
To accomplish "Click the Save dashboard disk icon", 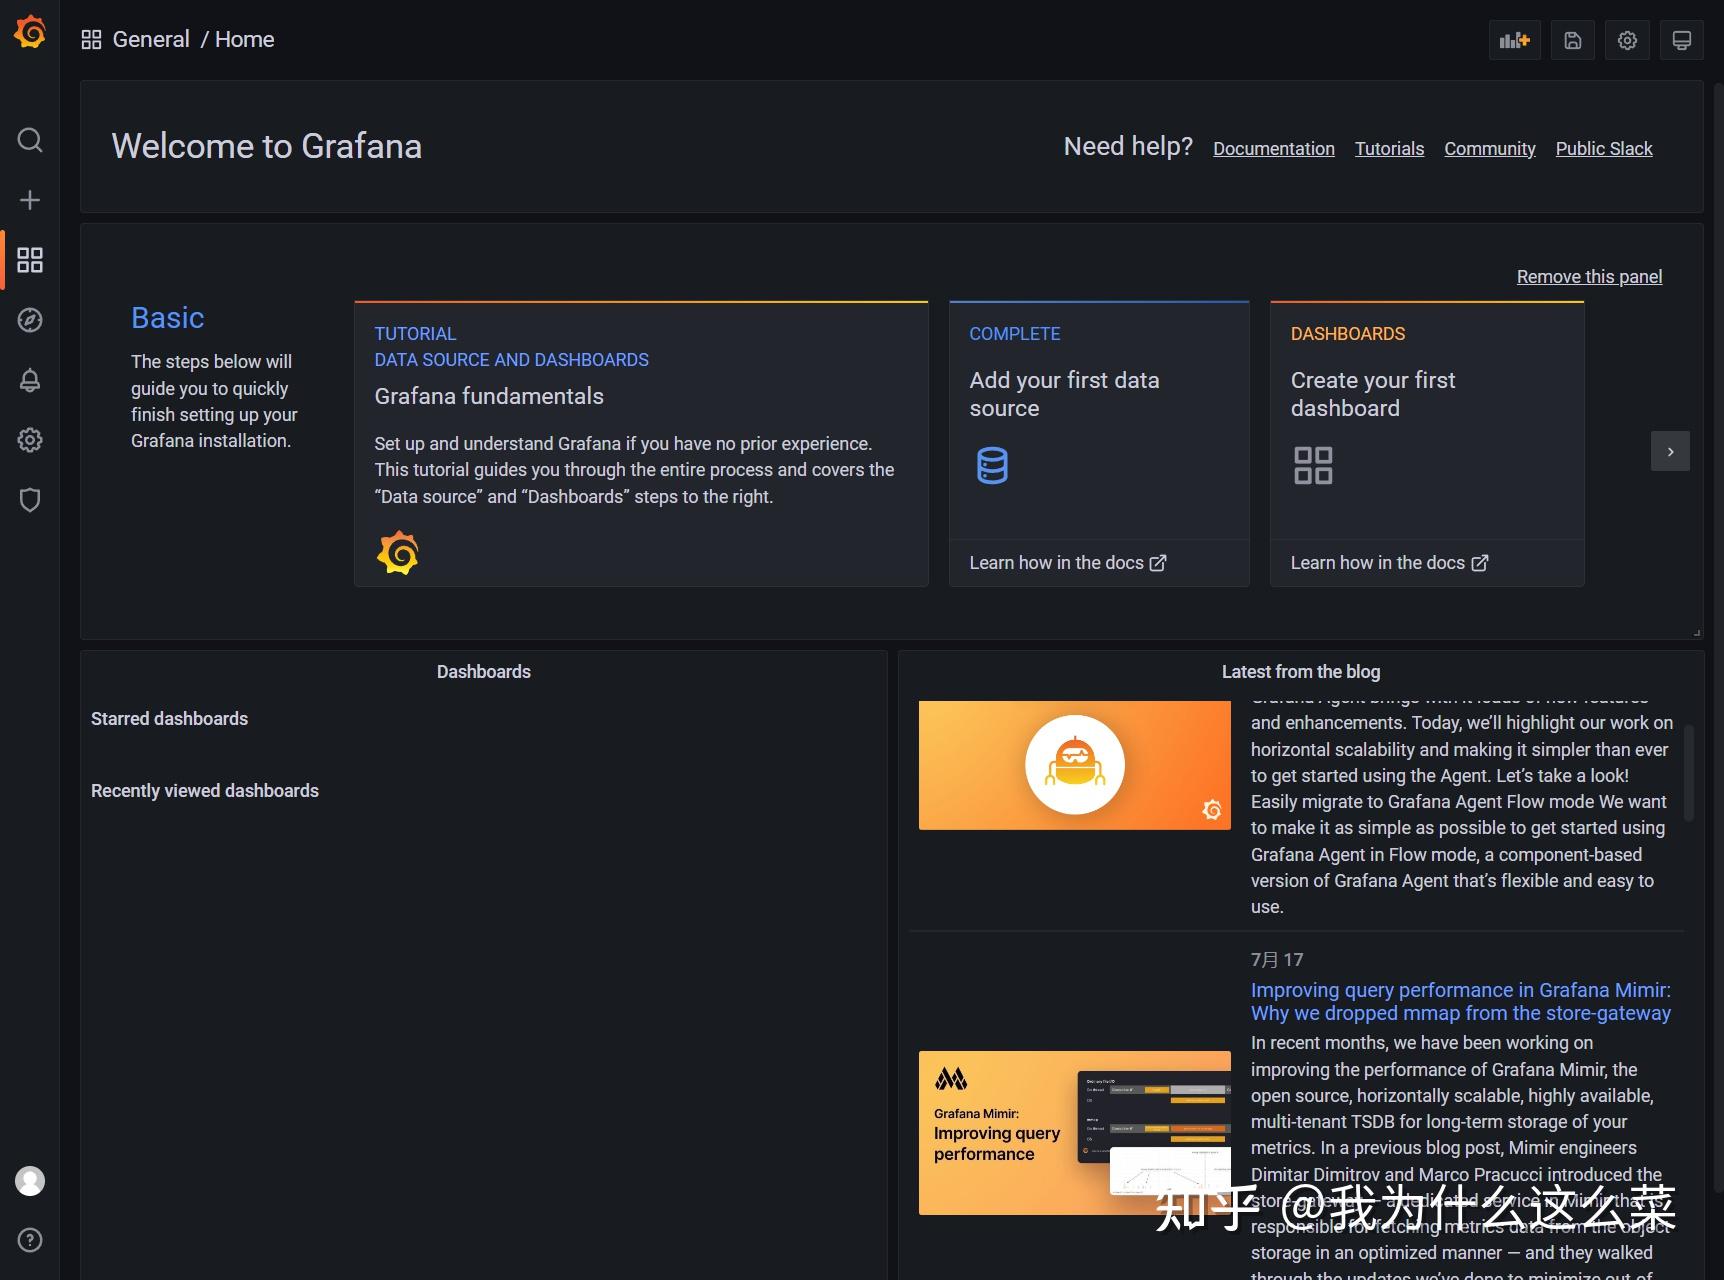I will pyautogui.click(x=1573, y=40).
